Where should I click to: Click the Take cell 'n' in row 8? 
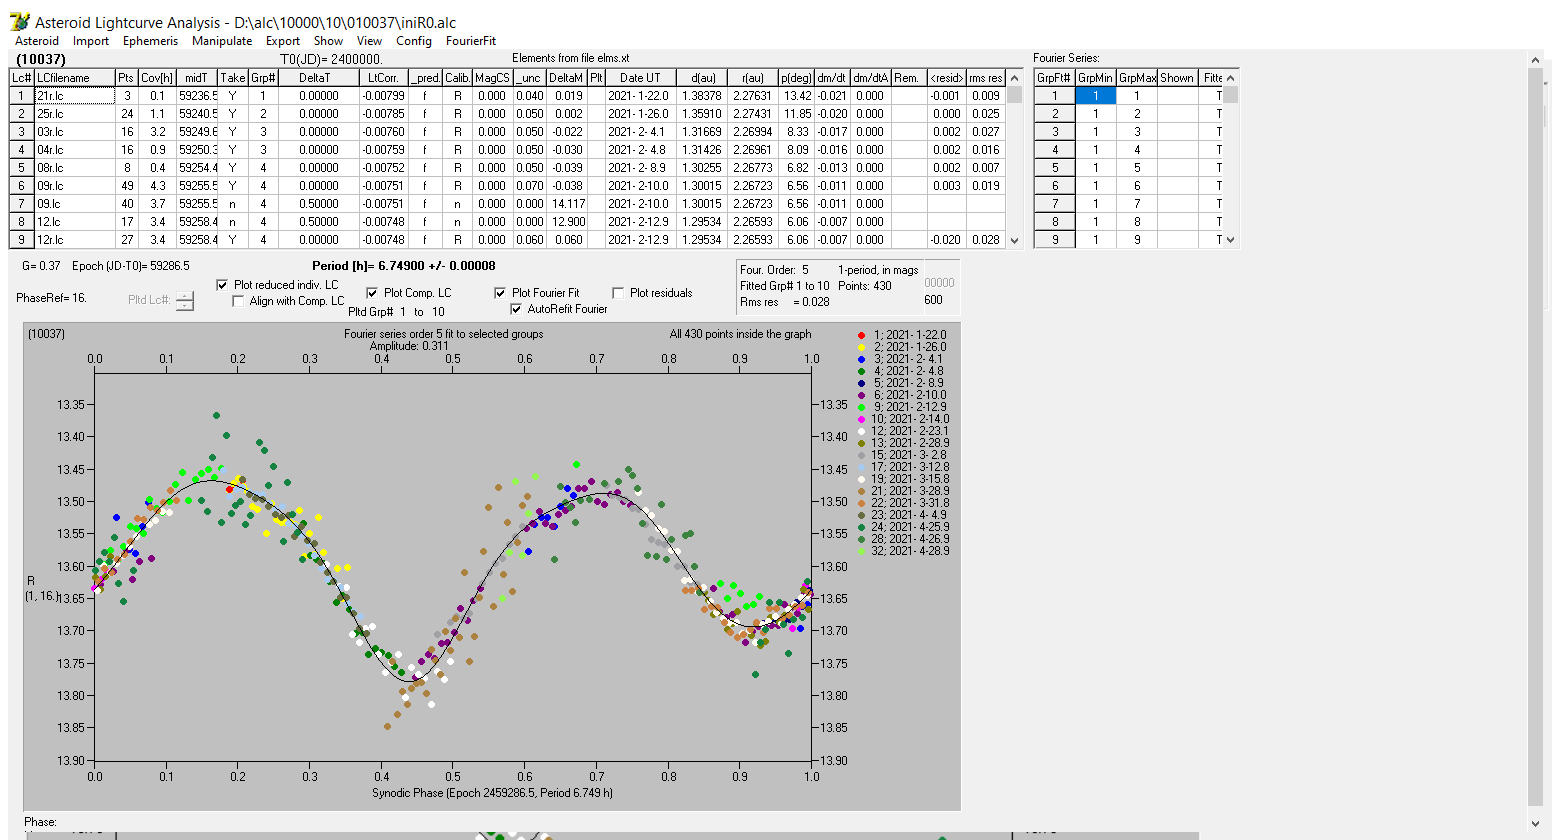[x=232, y=222]
